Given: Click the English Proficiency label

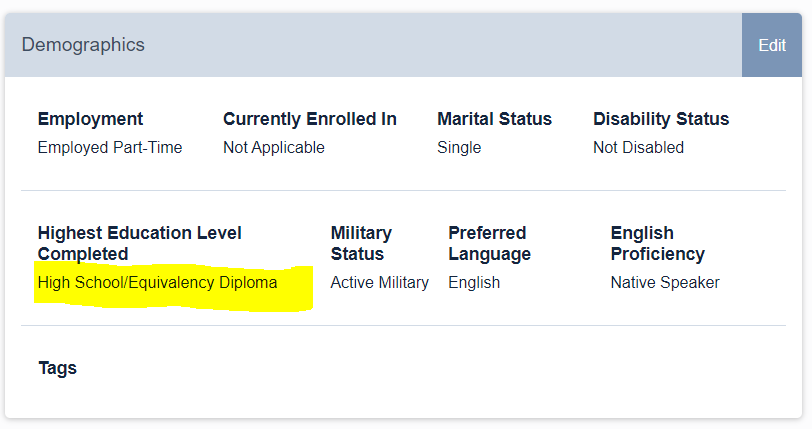Looking at the screenshot, I should click(658, 244).
